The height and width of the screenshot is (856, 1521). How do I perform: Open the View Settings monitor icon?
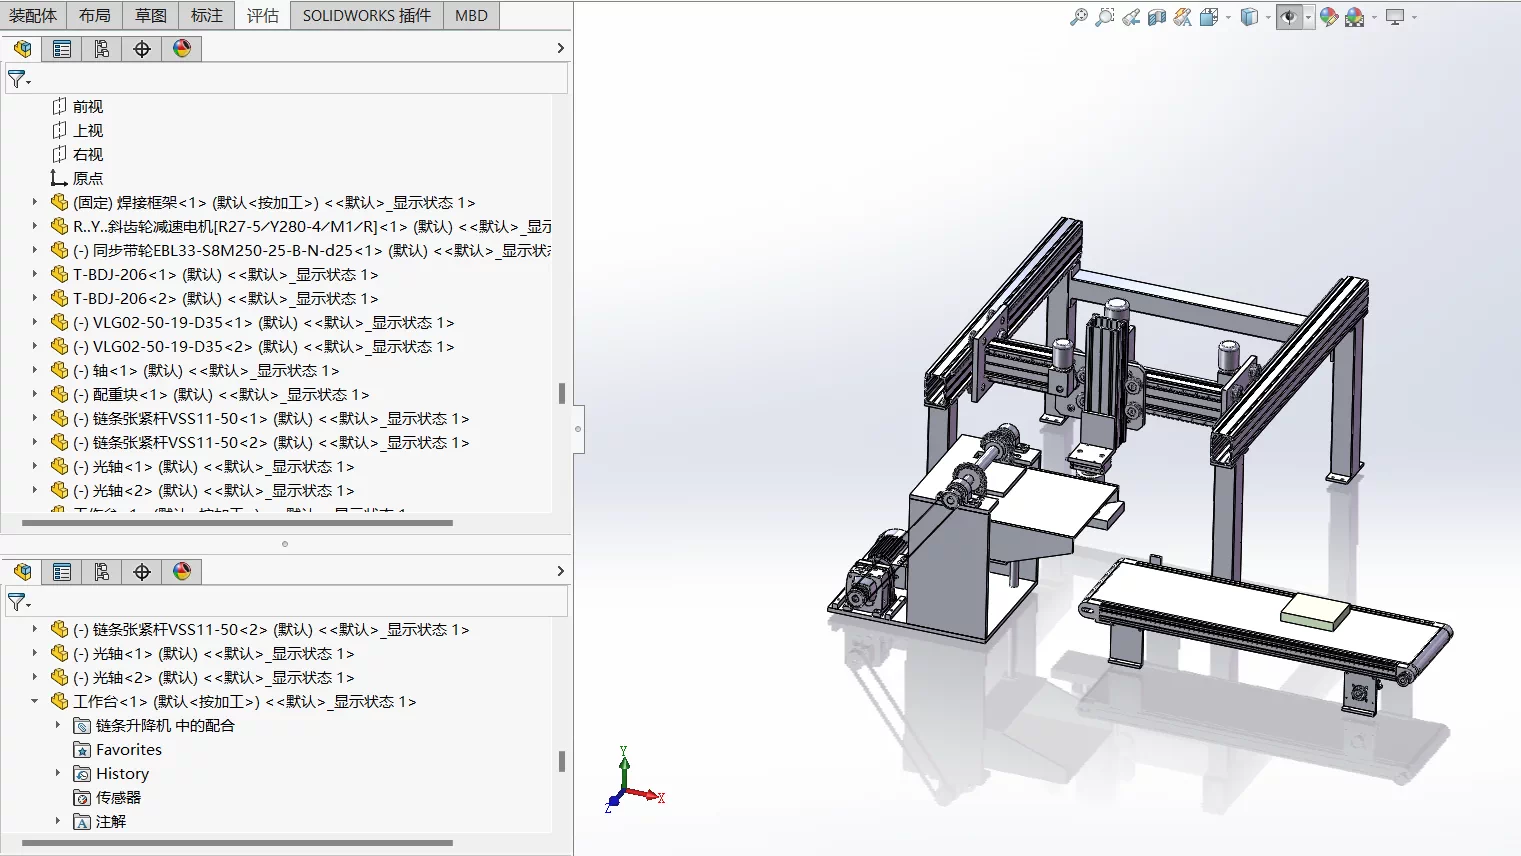coord(1395,17)
